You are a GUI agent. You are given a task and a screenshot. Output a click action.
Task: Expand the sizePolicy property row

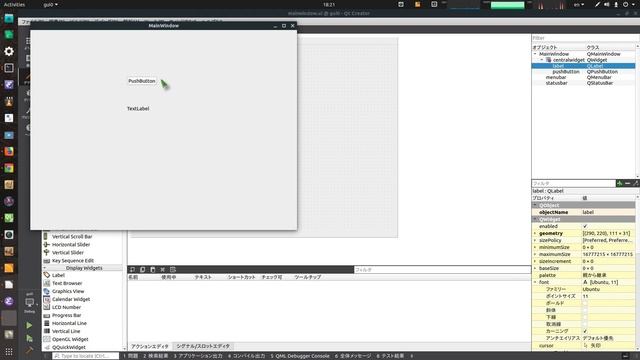tap(535, 240)
